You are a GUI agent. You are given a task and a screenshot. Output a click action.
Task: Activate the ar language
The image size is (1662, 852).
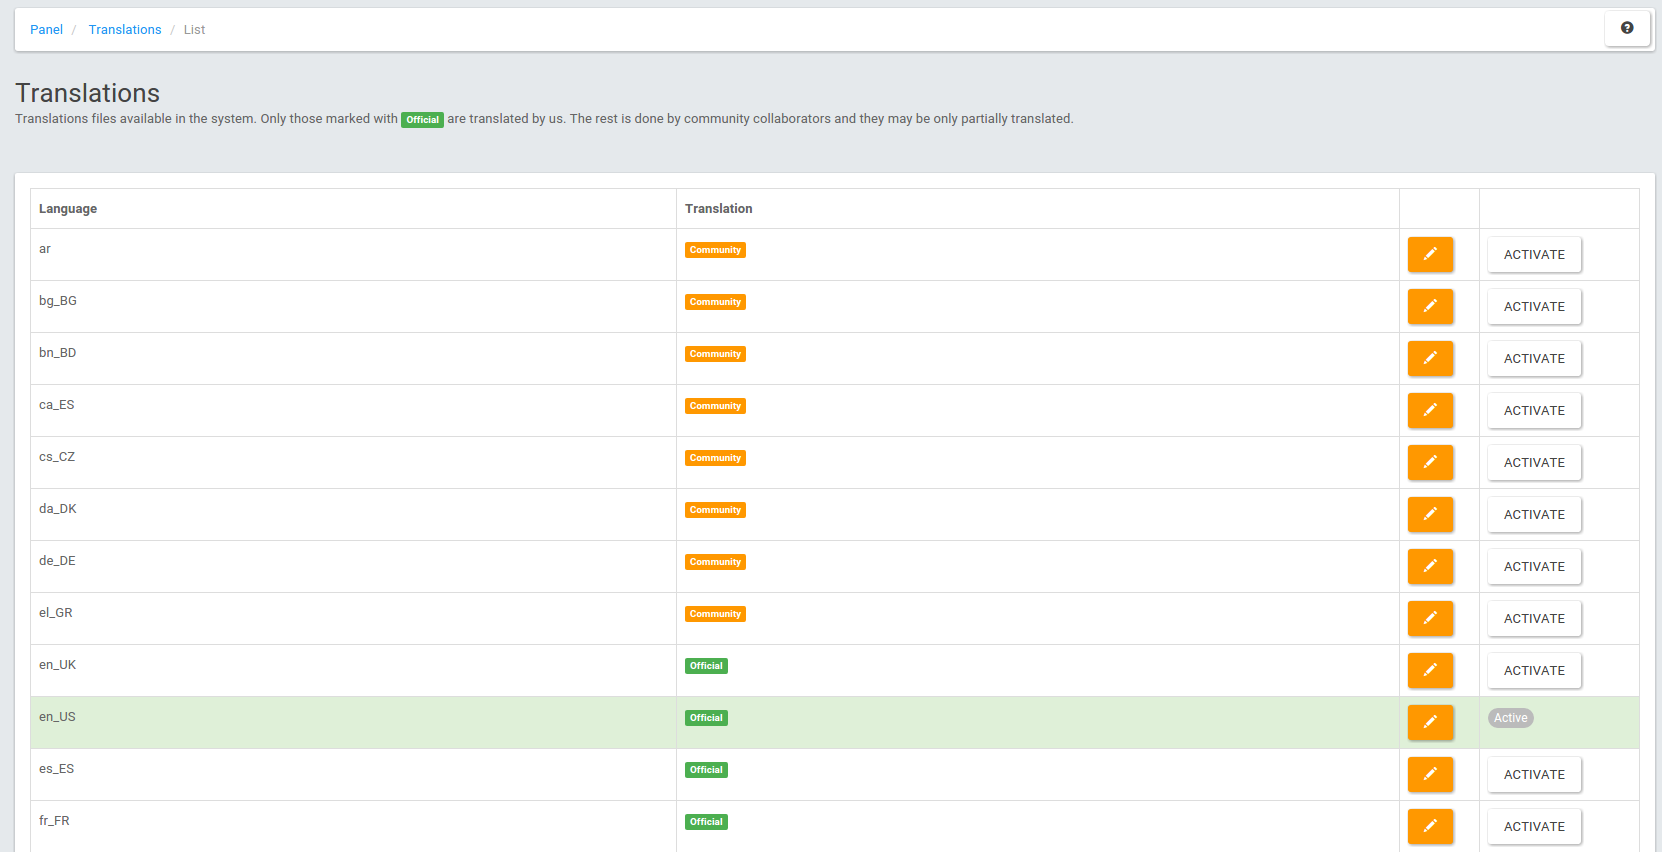click(x=1534, y=254)
